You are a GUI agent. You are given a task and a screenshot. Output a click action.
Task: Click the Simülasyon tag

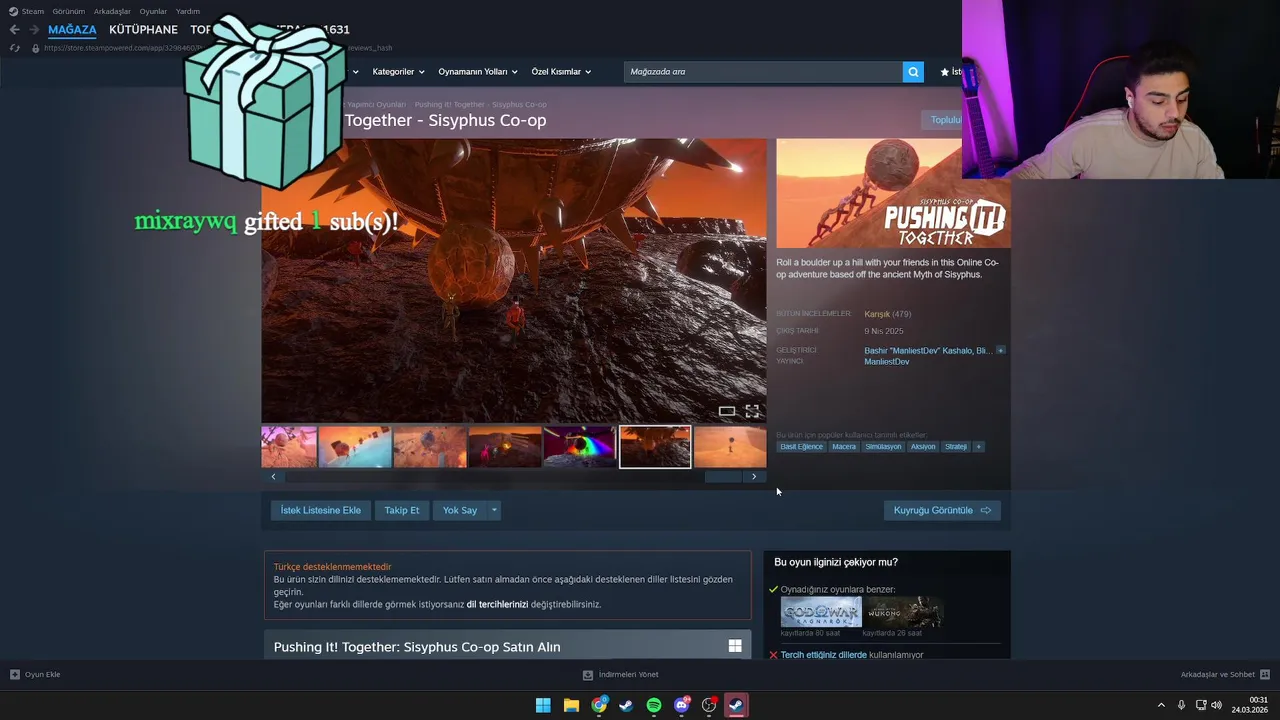[883, 447]
